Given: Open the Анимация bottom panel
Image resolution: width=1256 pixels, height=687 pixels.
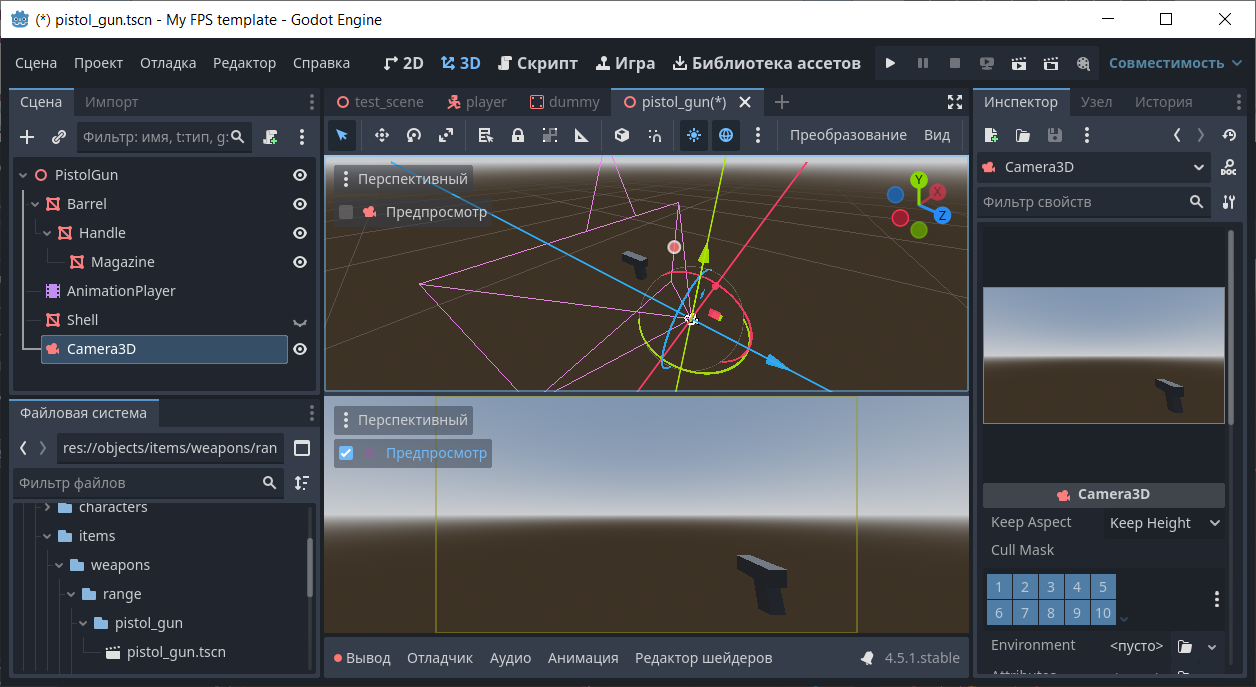Looking at the screenshot, I should [x=583, y=658].
